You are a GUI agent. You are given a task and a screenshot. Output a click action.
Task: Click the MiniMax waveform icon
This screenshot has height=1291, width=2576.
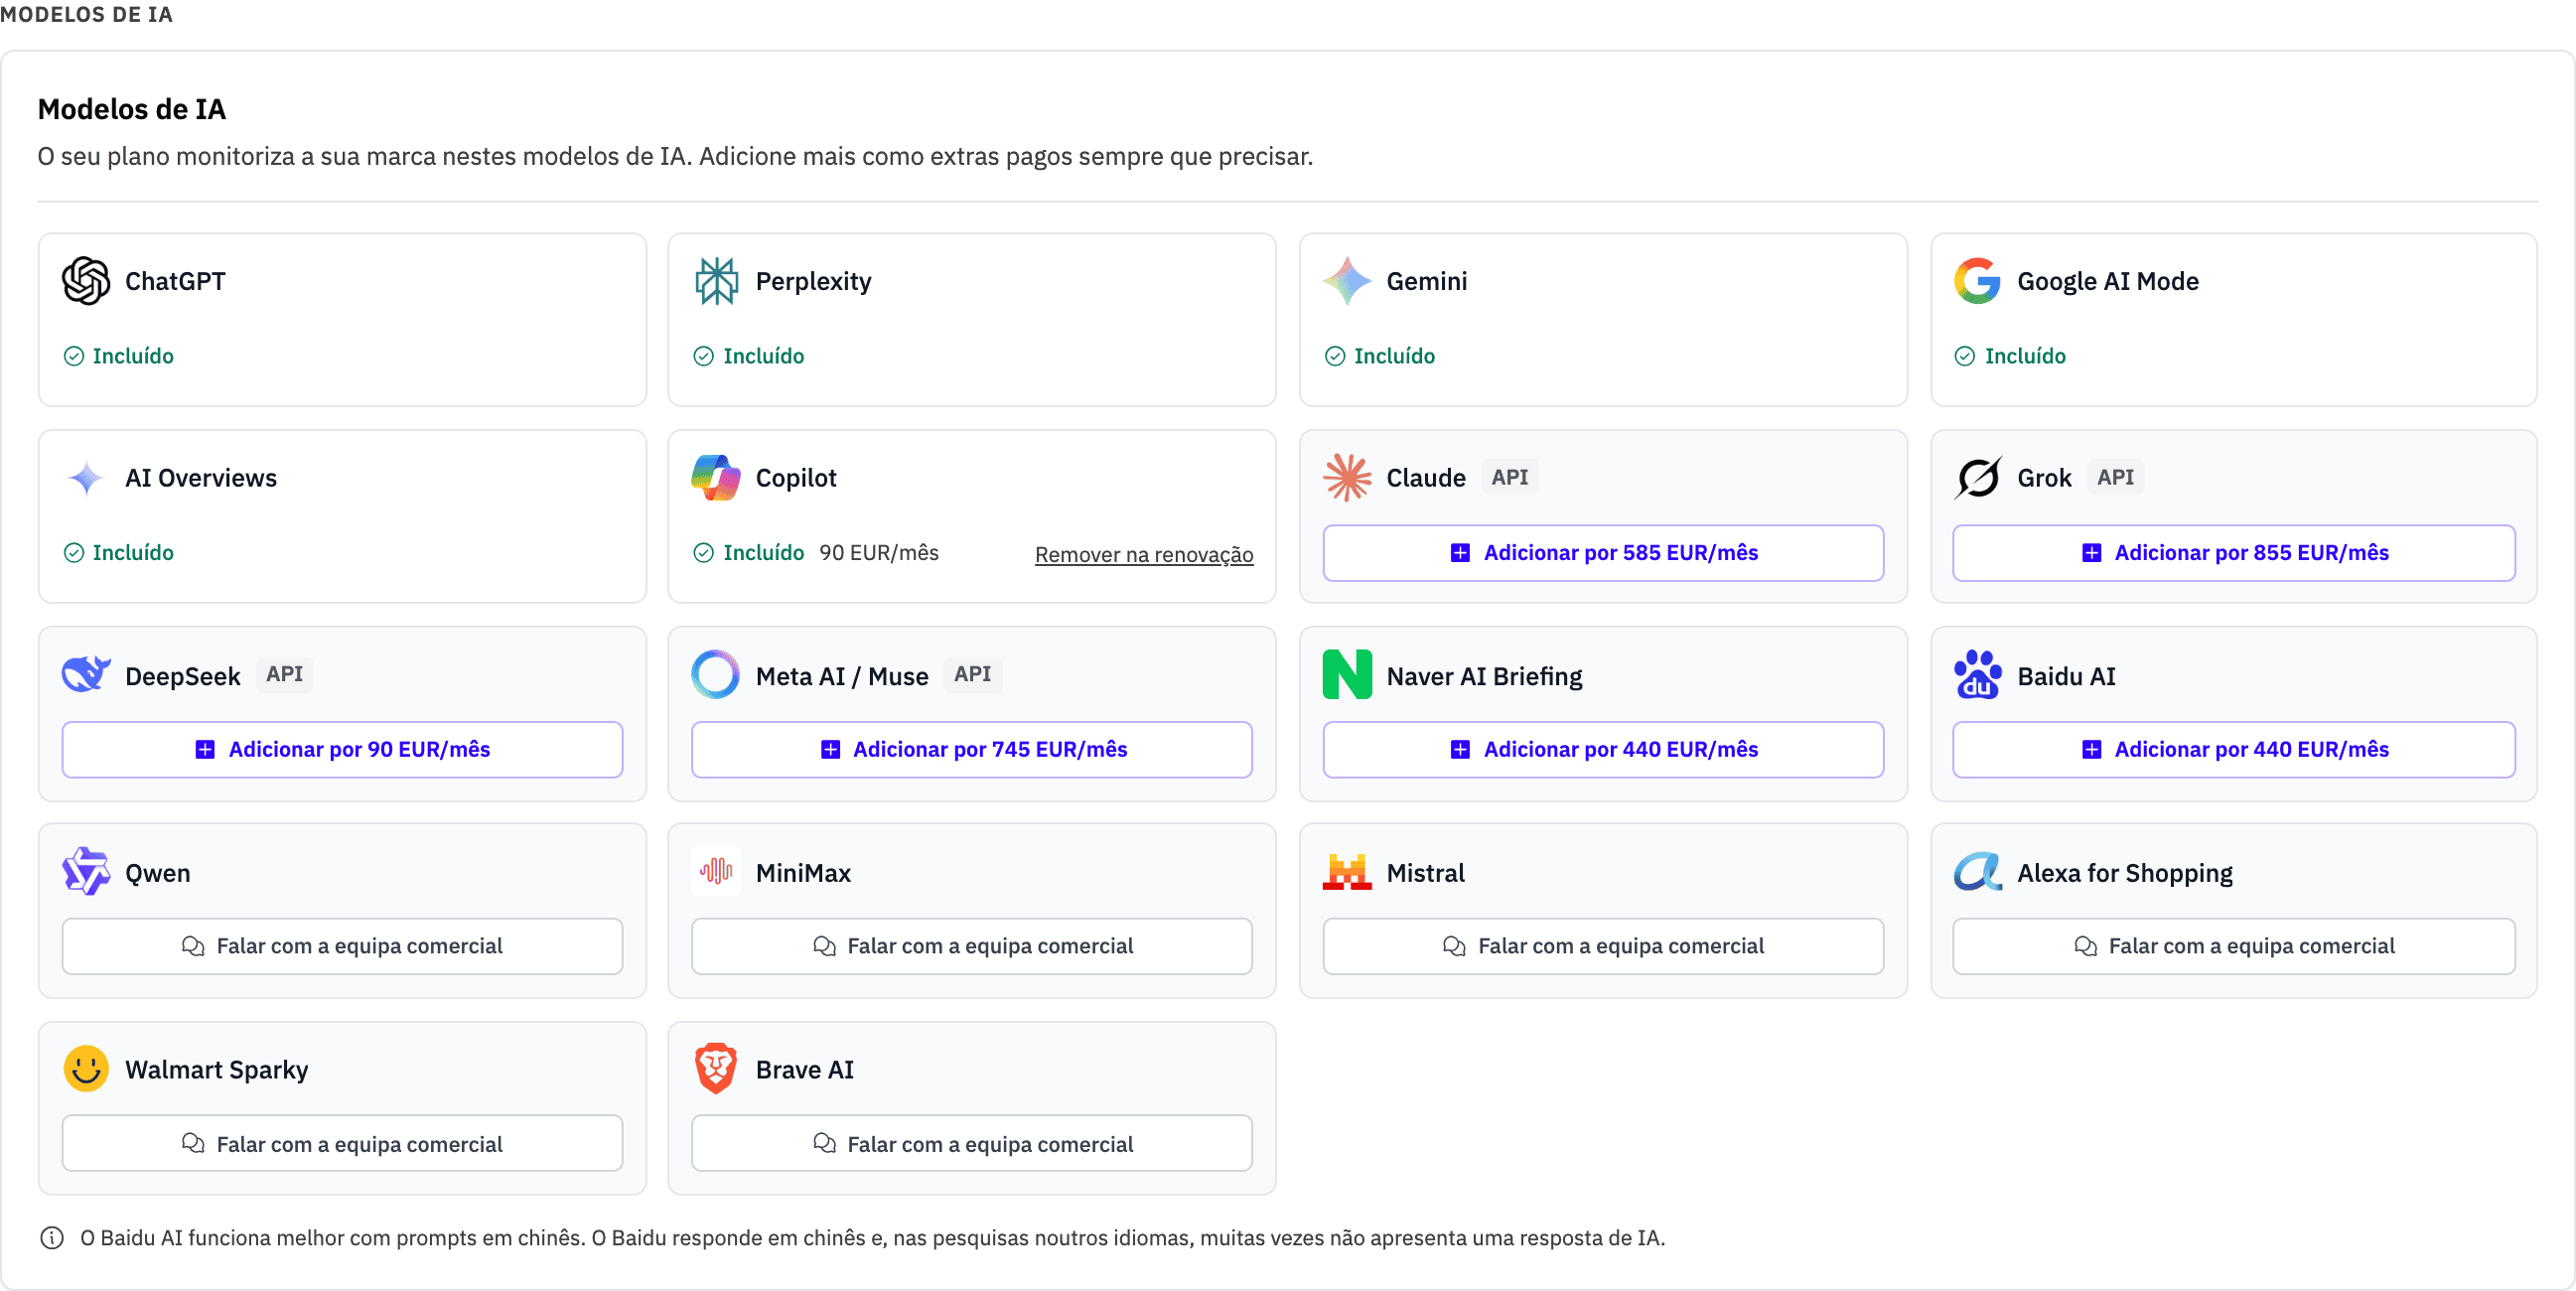tap(716, 872)
